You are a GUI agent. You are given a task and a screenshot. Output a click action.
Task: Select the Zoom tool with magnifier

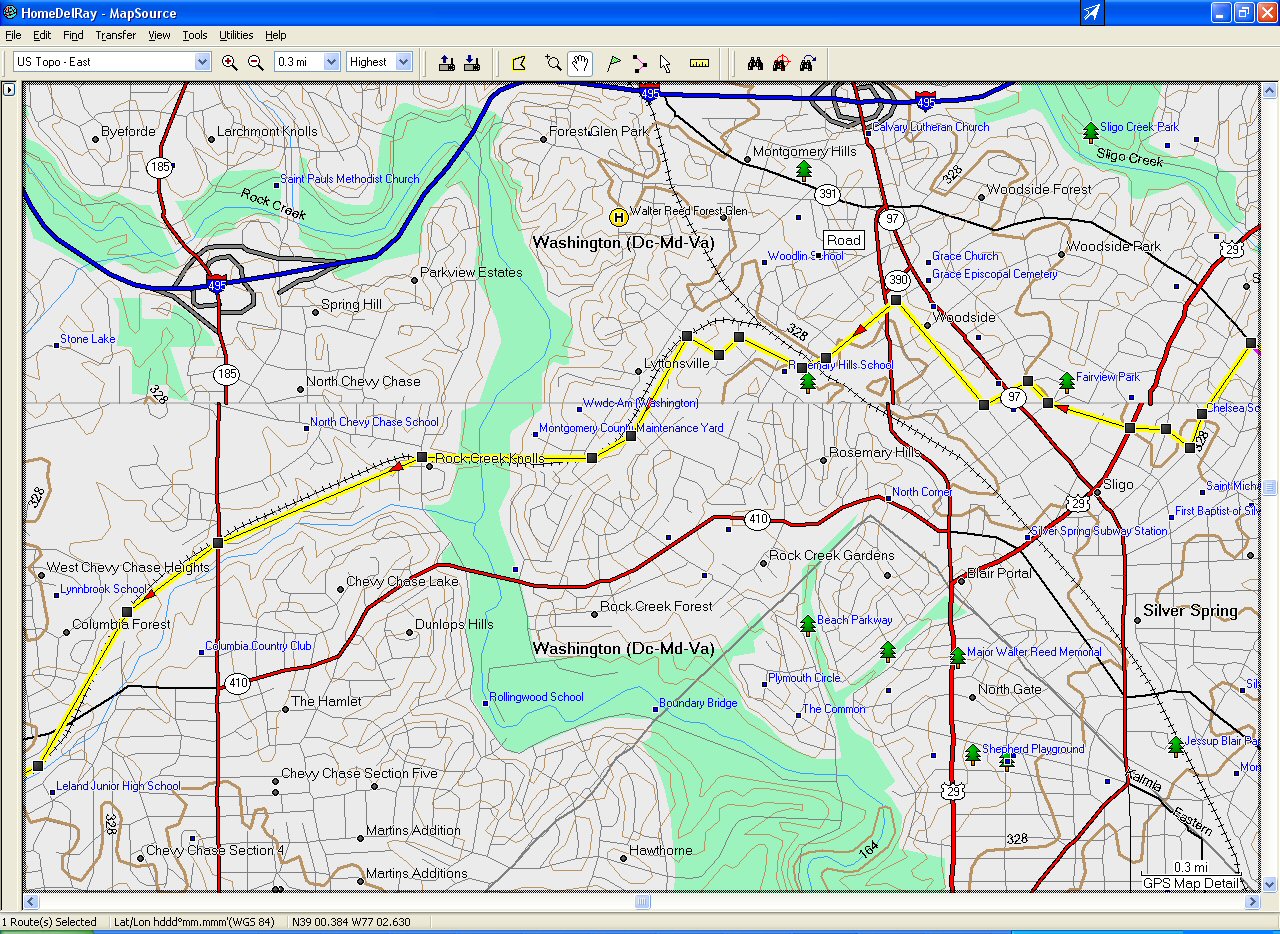click(553, 62)
